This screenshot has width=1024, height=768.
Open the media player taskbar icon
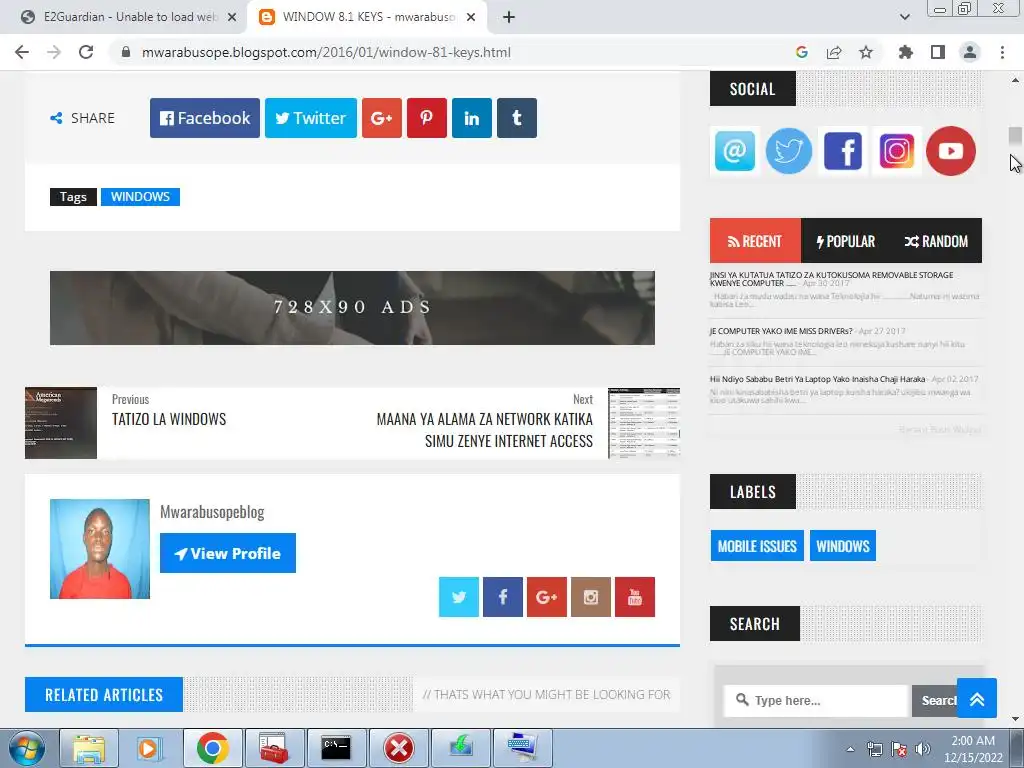tap(150, 748)
